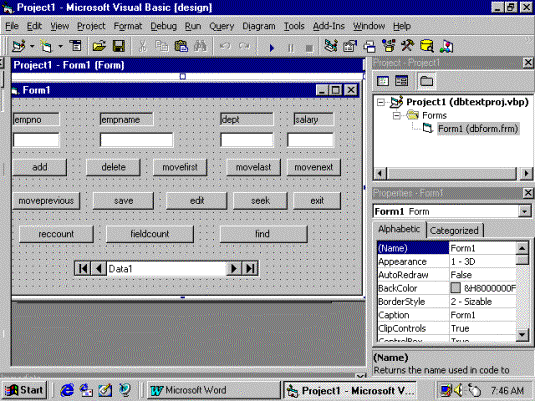Viewport: 535px width, 401px height.
Task: Select the movefirst button on Form1
Action: 180,167
